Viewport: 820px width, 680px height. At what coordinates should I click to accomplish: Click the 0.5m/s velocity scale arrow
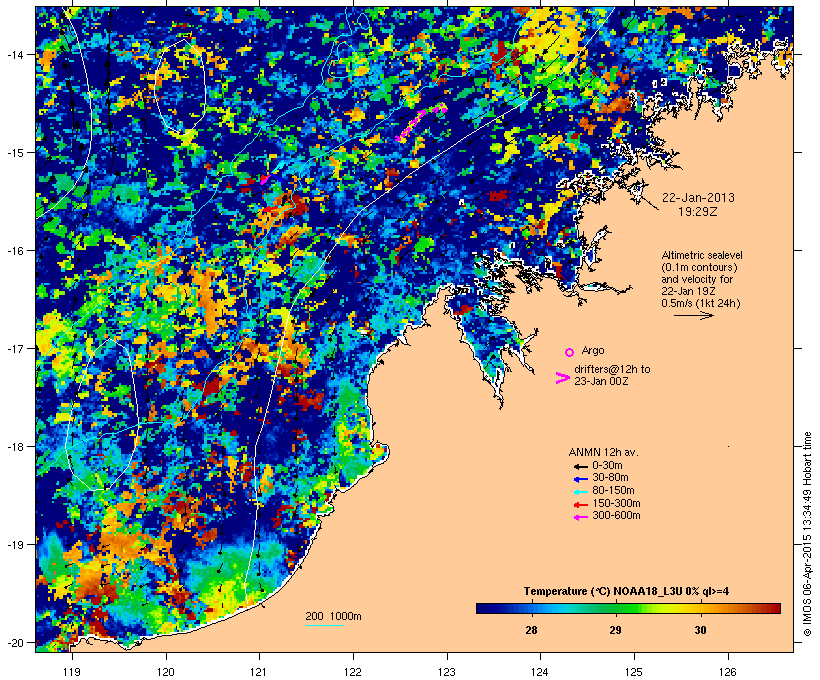pos(693,315)
